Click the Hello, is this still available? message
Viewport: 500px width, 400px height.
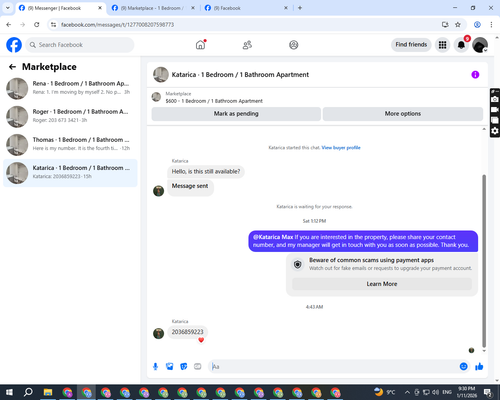pos(206,172)
